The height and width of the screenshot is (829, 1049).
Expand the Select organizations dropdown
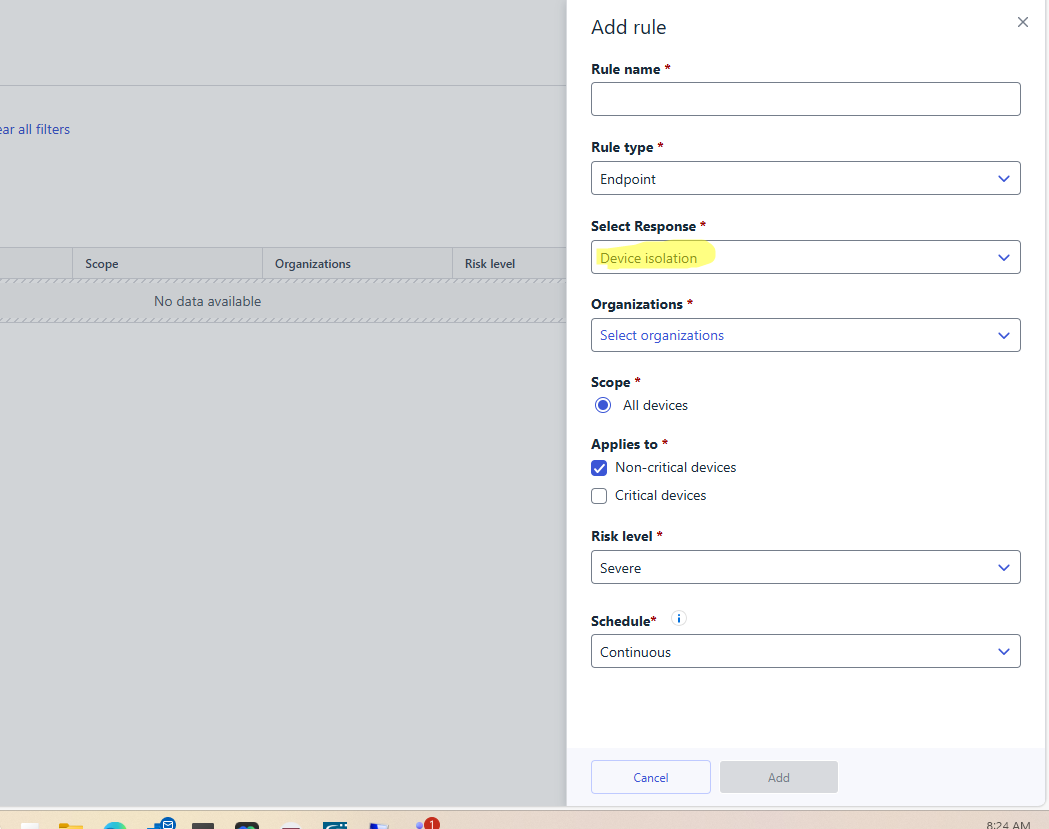(x=805, y=335)
